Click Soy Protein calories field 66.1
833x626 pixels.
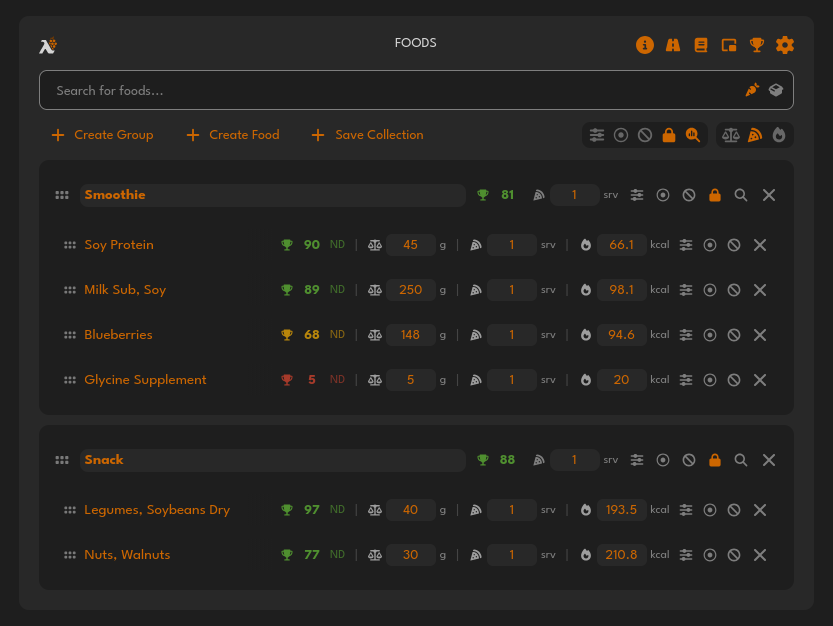[x=622, y=245]
